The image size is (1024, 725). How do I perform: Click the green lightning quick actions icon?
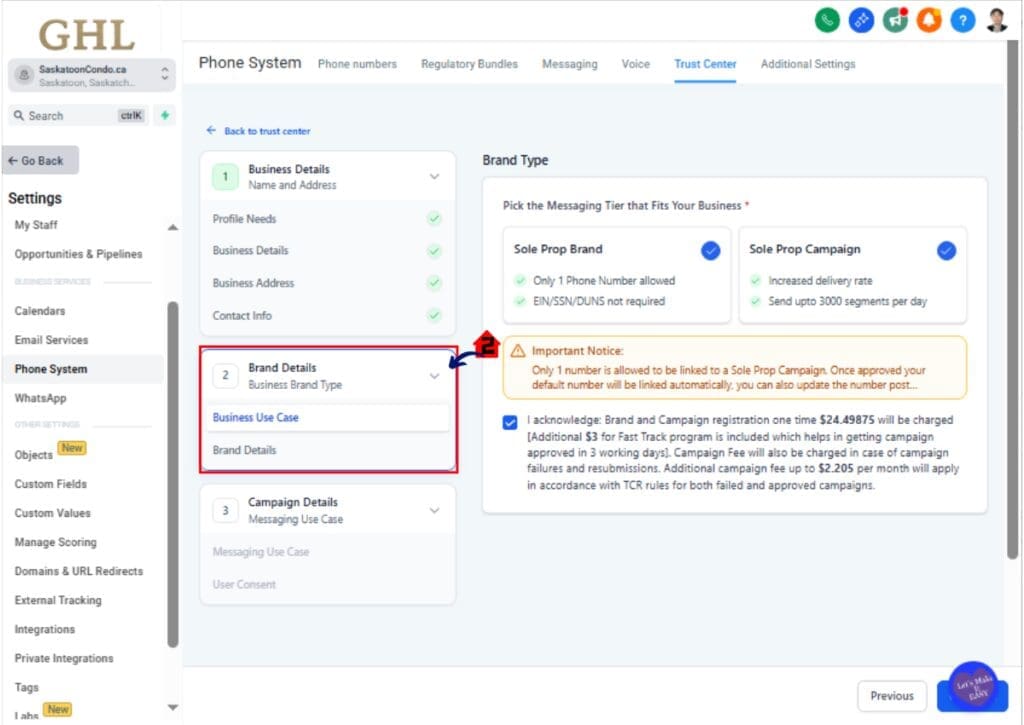[x=165, y=115]
